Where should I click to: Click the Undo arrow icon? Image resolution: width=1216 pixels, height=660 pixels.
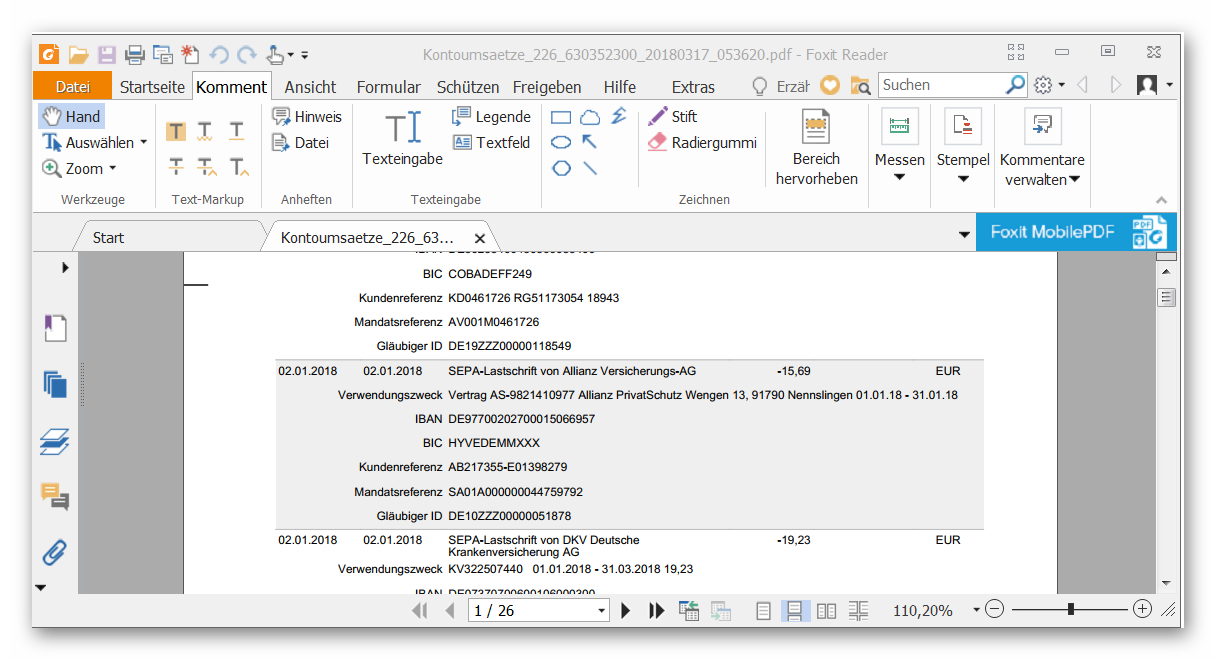(x=219, y=55)
